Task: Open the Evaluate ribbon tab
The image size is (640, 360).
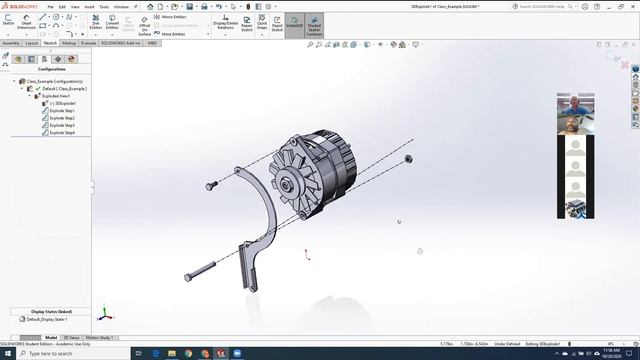Action: pos(88,43)
